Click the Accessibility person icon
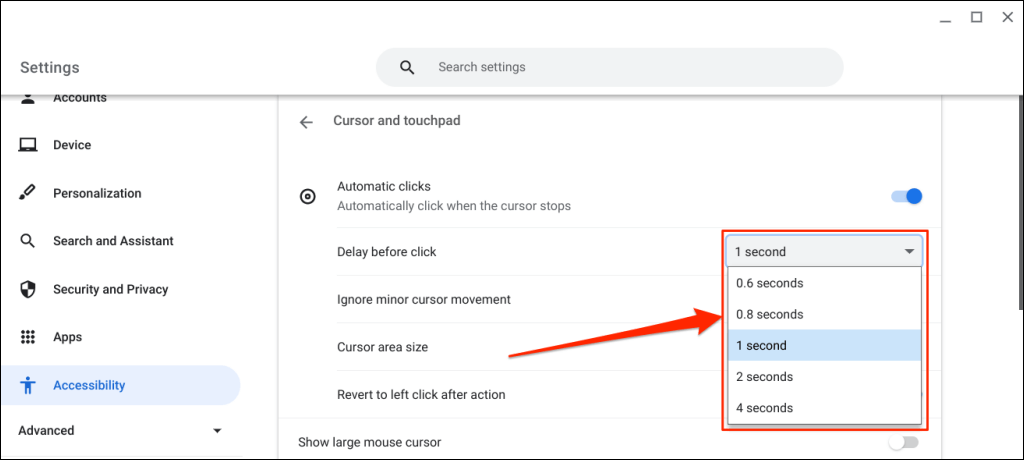Image resolution: width=1024 pixels, height=460 pixels. click(28, 385)
